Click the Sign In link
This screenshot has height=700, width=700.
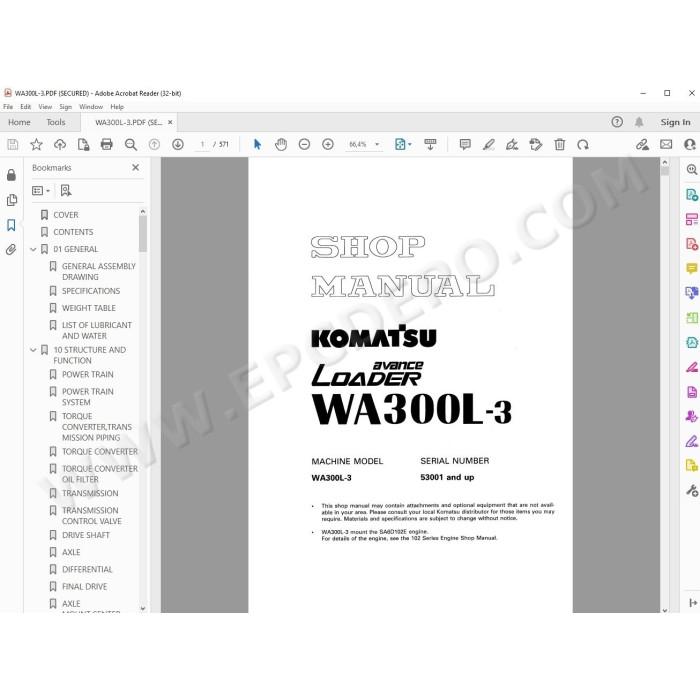675,122
